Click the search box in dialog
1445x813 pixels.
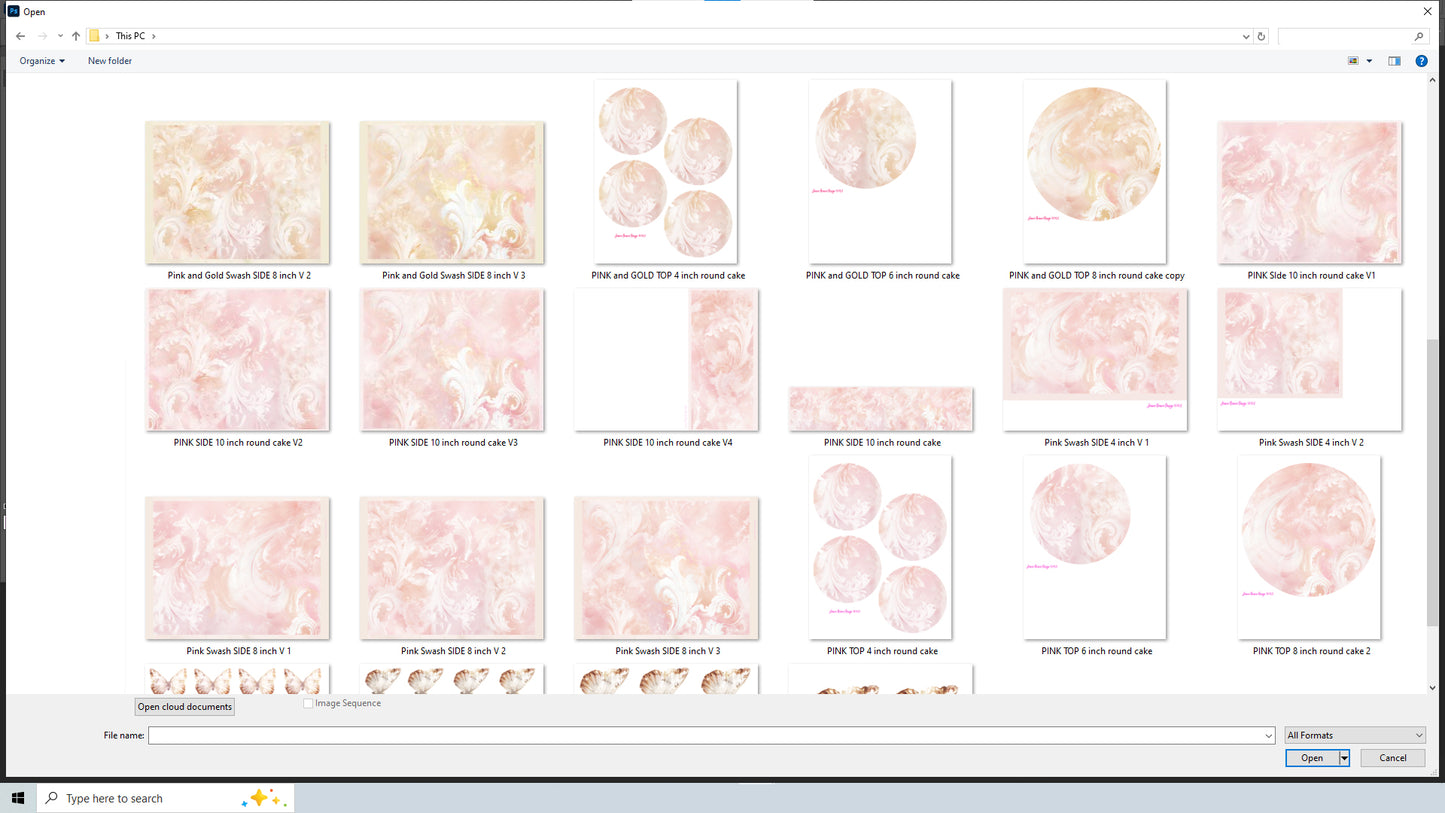[x=1352, y=36]
